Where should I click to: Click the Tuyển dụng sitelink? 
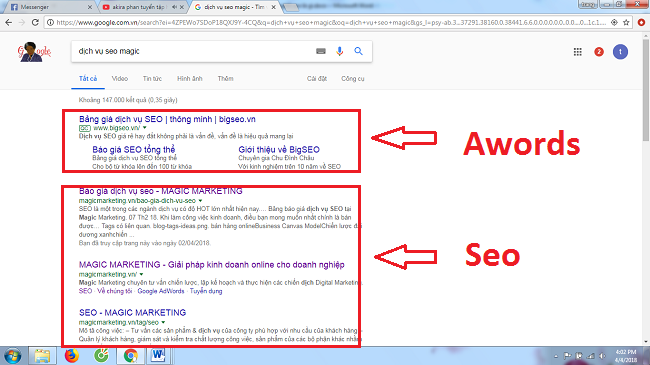point(206,291)
